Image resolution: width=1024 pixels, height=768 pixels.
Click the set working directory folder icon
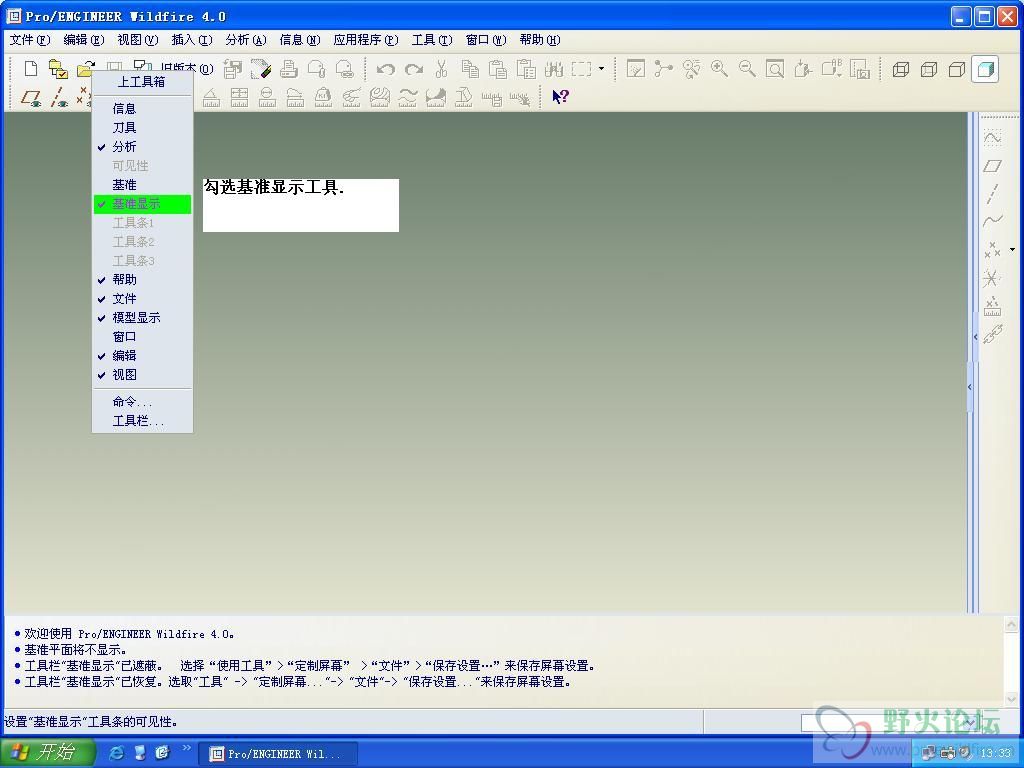(x=58, y=69)
